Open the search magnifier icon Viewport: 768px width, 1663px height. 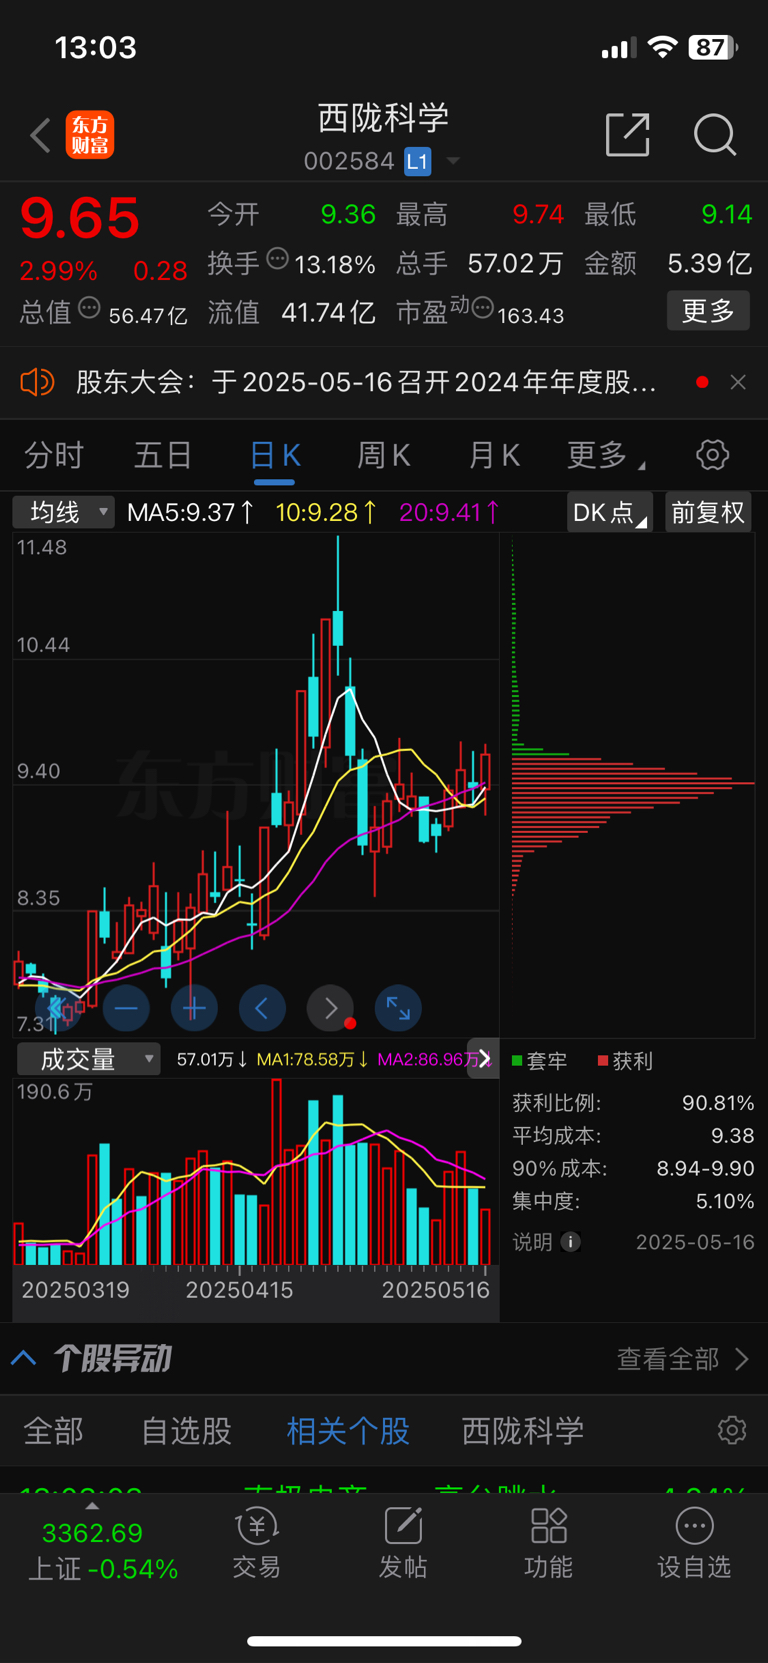point(715,134)
